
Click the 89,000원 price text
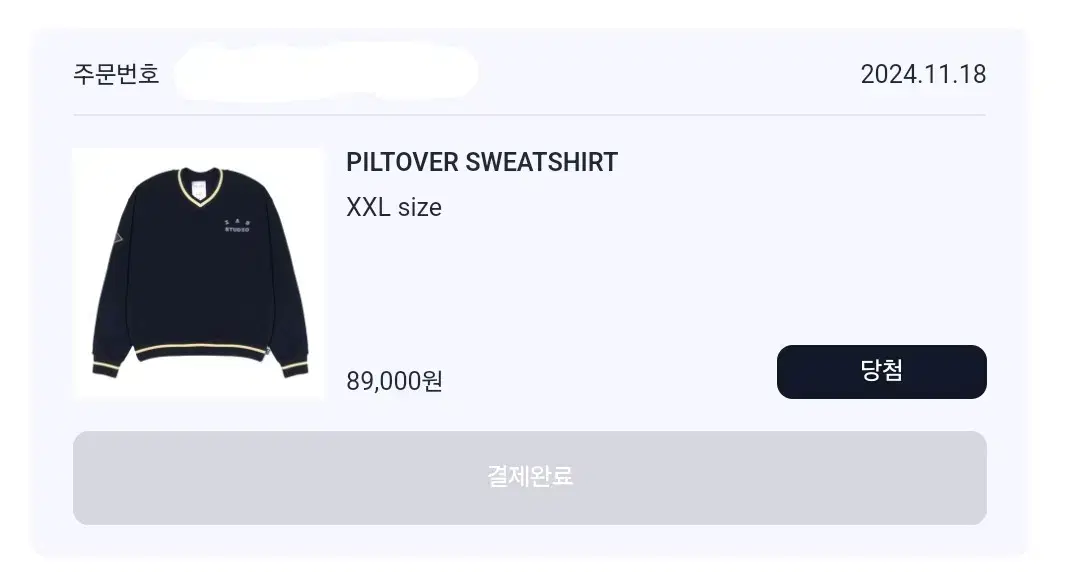[x=395, y=380]
